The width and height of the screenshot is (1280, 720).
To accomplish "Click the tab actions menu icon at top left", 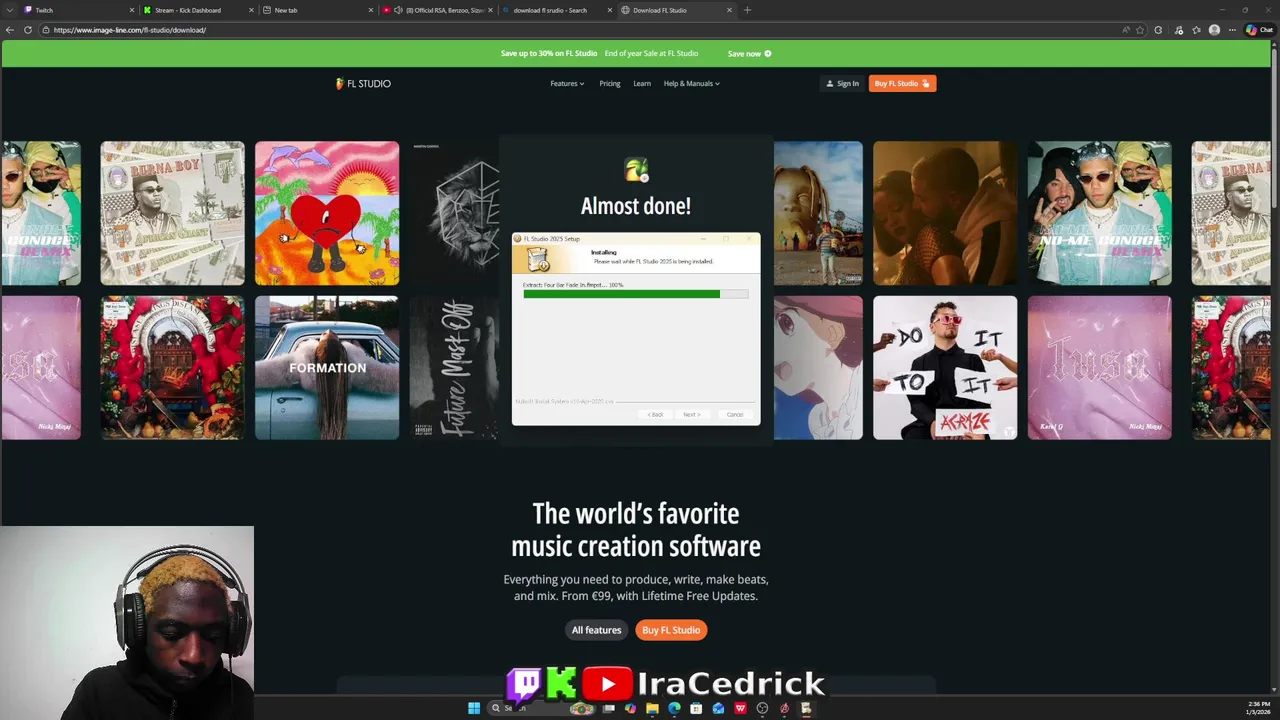I will (x=9, y=10).
